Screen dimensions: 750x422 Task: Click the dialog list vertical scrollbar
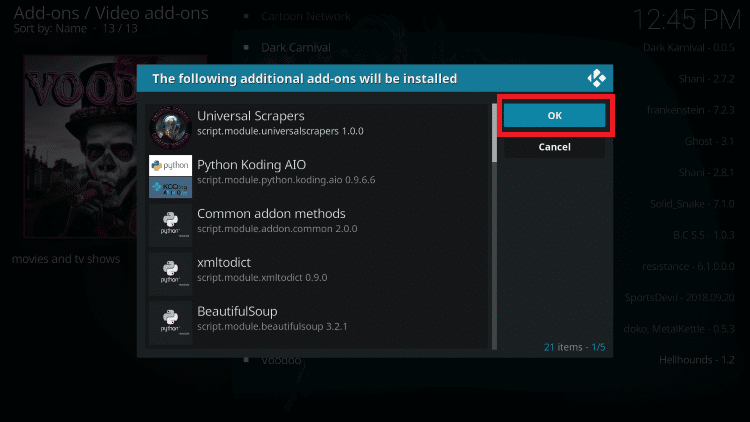coord(495,227)
